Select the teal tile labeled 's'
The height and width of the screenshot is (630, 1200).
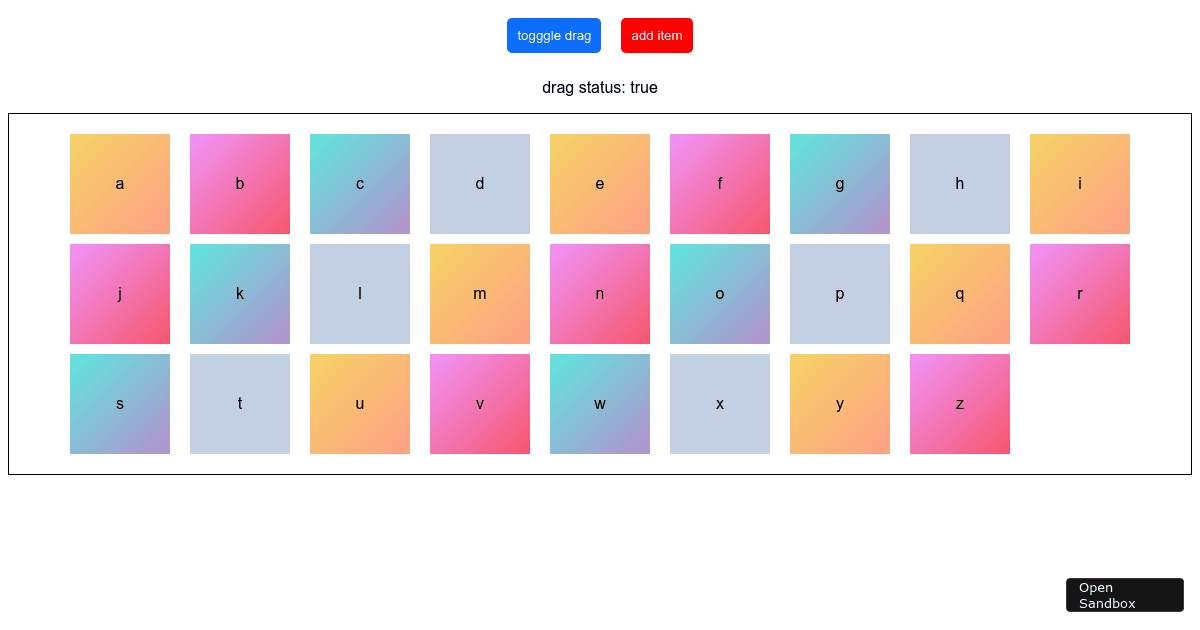click(120, 403)
